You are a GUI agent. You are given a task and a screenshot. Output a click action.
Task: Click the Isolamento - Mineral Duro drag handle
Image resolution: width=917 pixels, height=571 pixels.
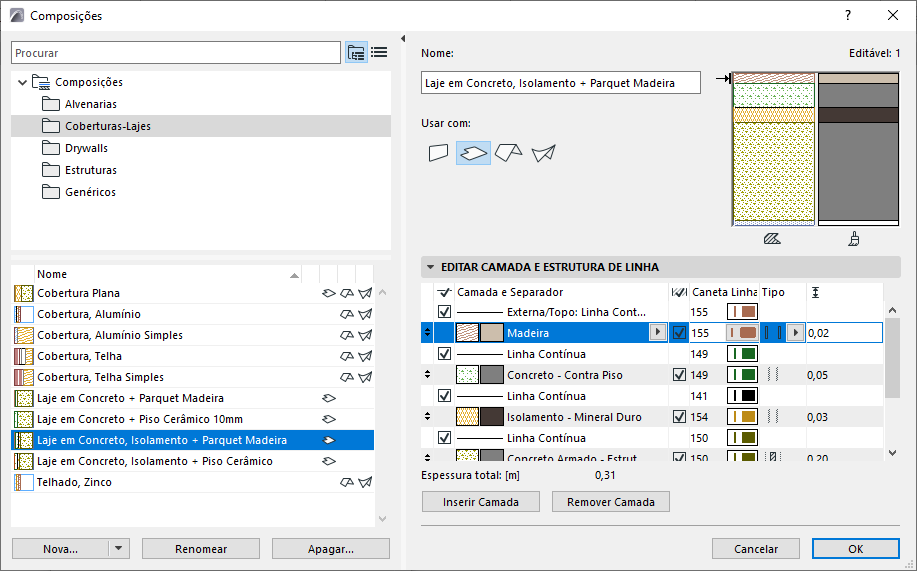point(428,417)
